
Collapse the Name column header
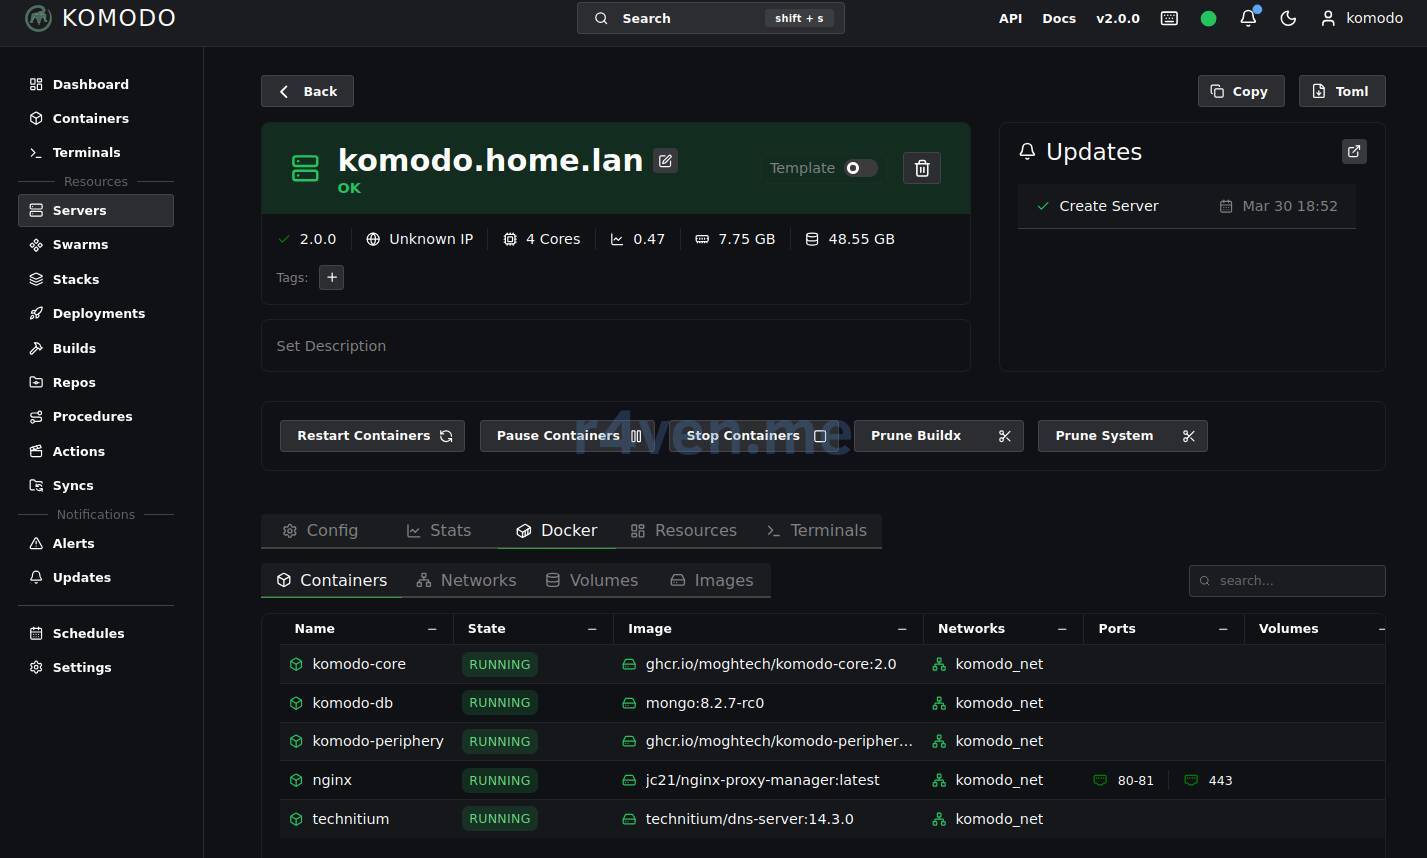pyautogui.click(x=432, y=629)
